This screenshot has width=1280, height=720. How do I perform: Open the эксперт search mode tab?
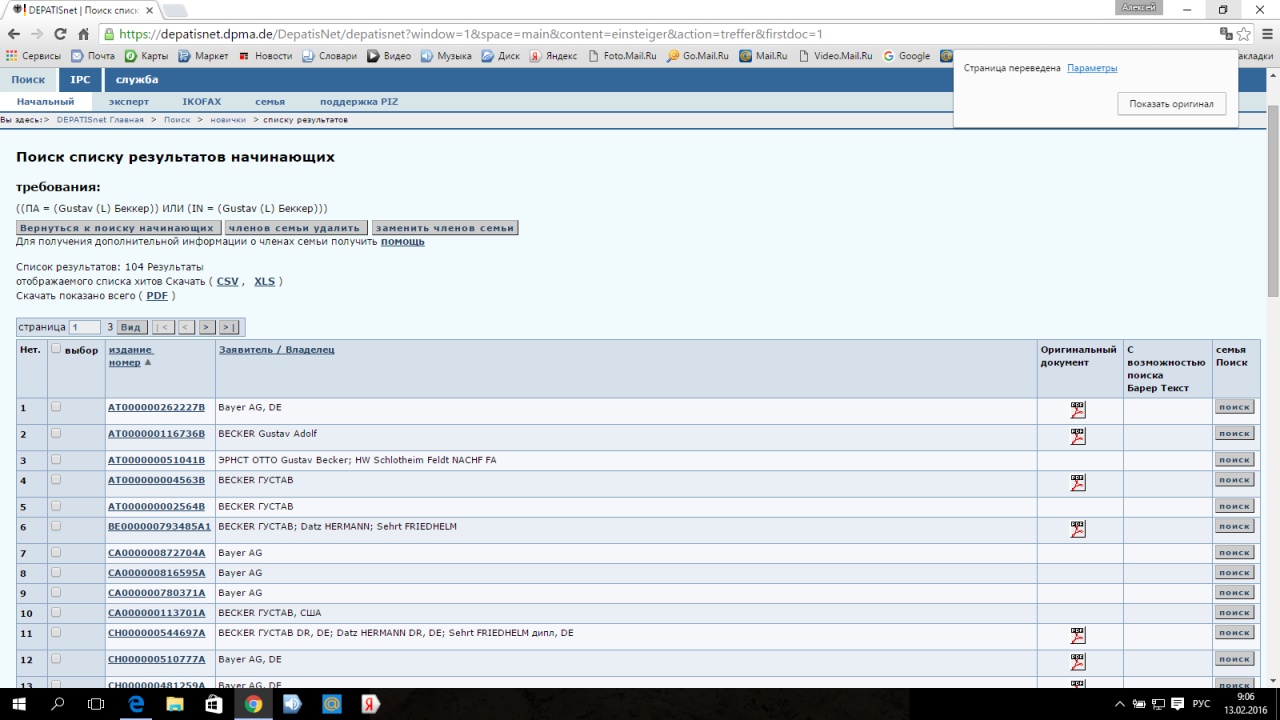128,102
